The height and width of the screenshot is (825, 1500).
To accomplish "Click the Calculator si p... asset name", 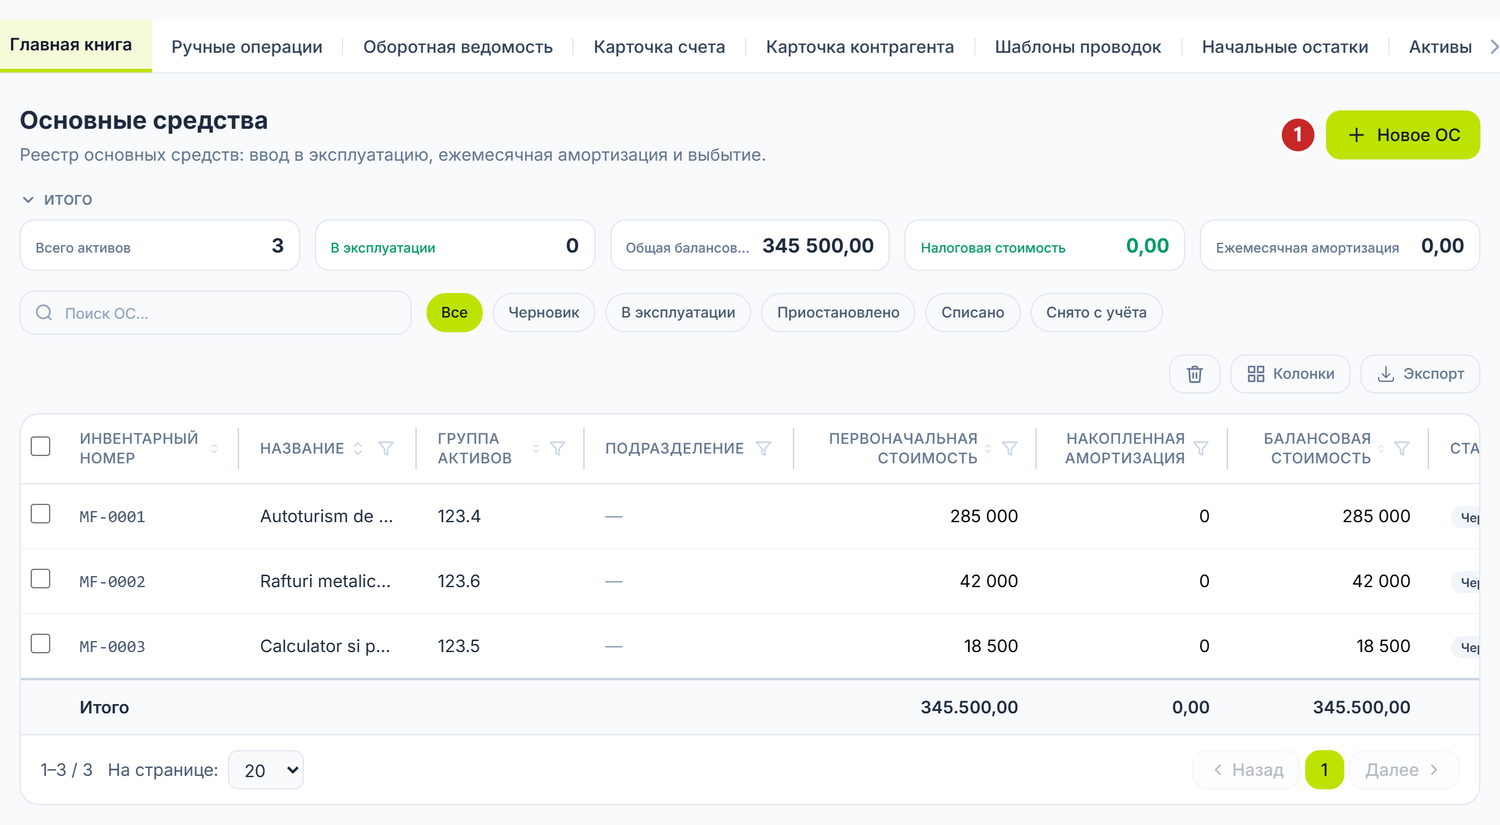I will point(325,646).
